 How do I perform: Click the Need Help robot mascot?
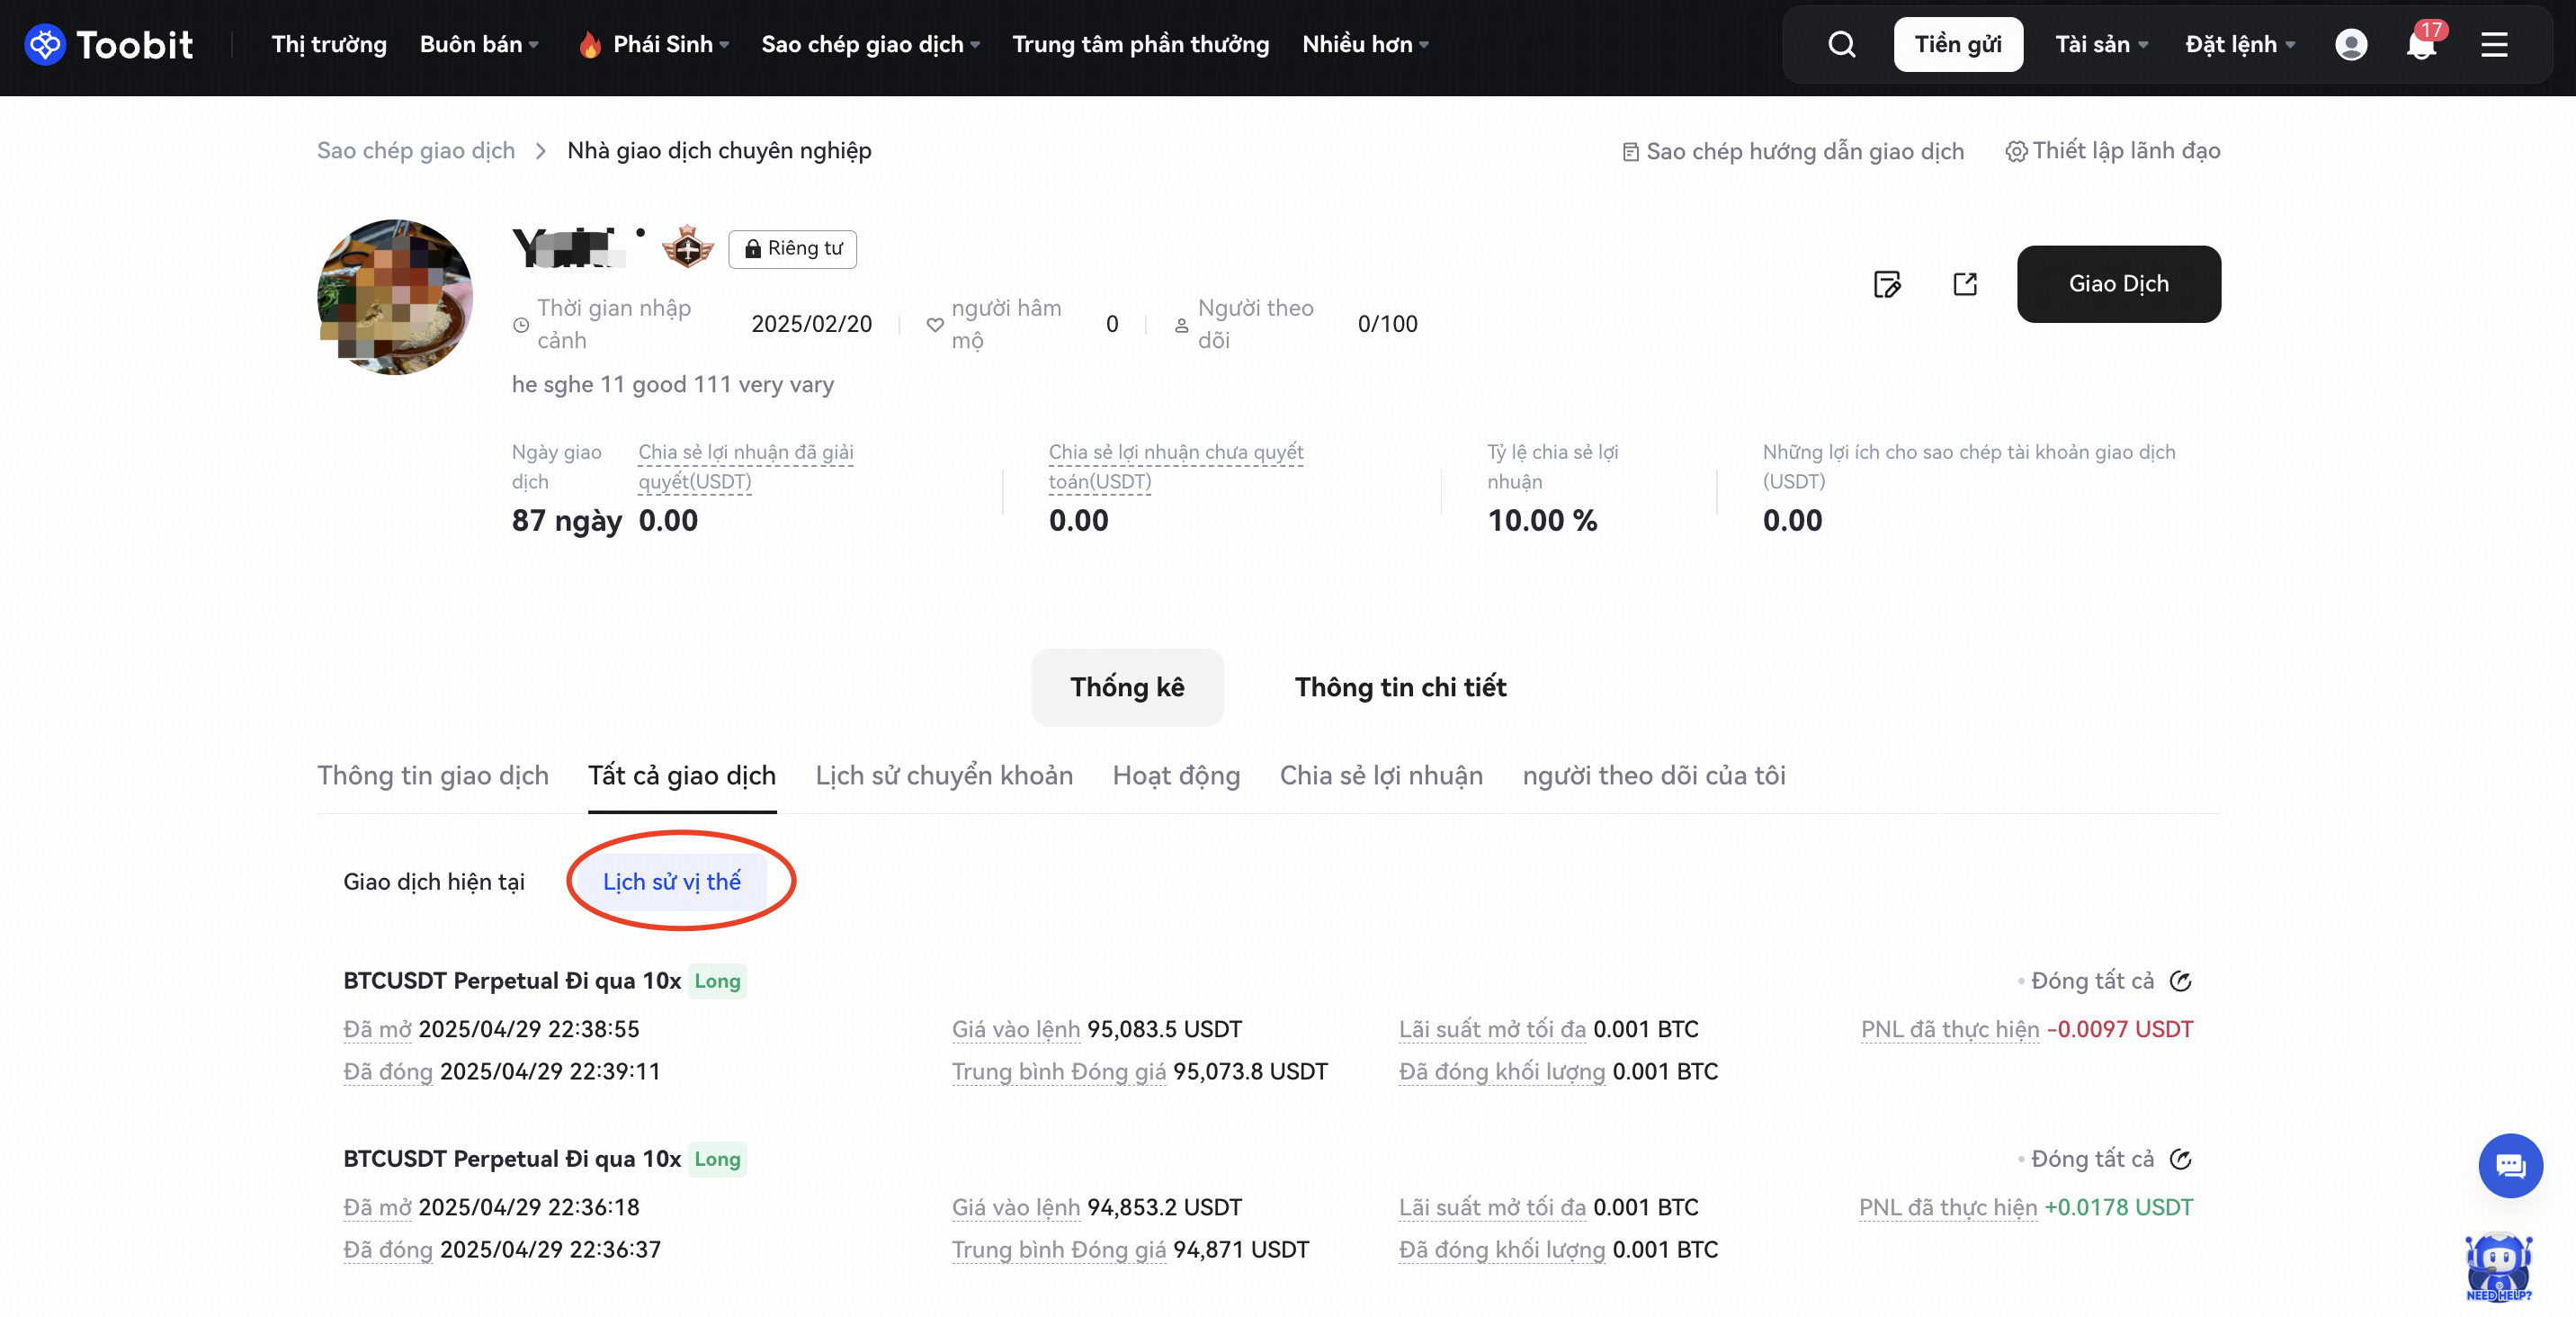[2498, 1267]
